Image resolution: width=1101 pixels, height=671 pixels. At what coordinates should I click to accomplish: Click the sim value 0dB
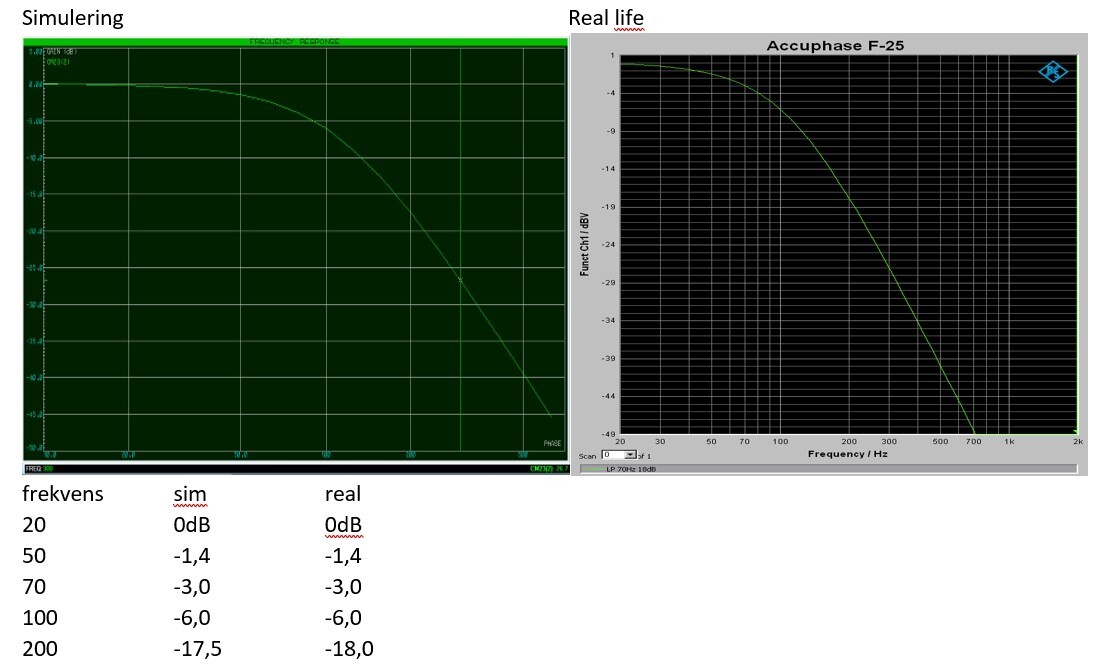click(192, 525)
